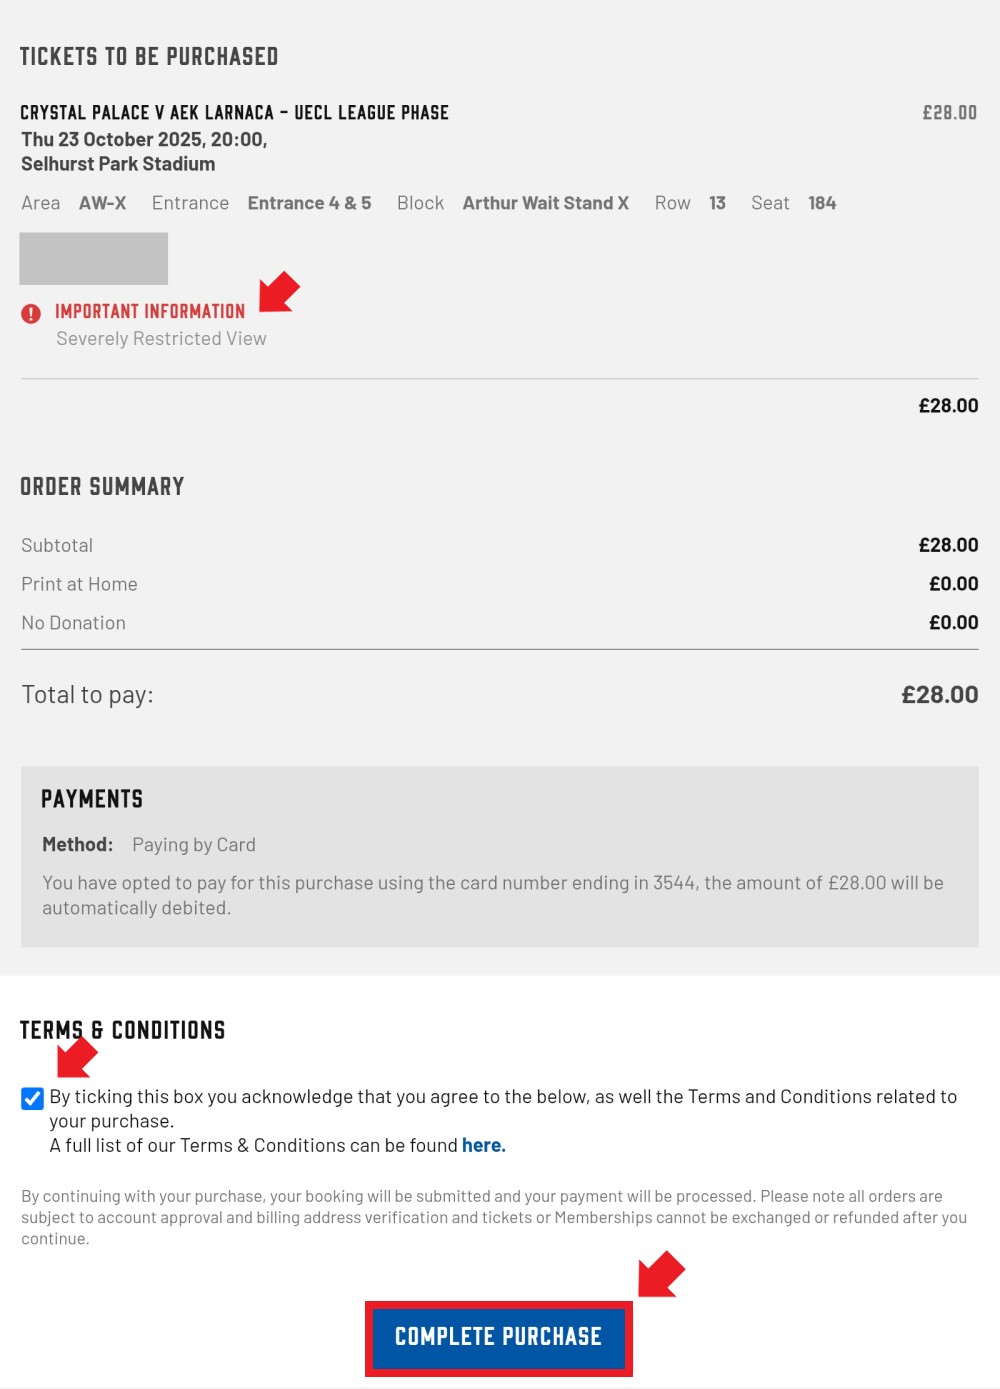
Task: Open the full Terms & Conditions 'here' link
Action: click(483, 1146)
